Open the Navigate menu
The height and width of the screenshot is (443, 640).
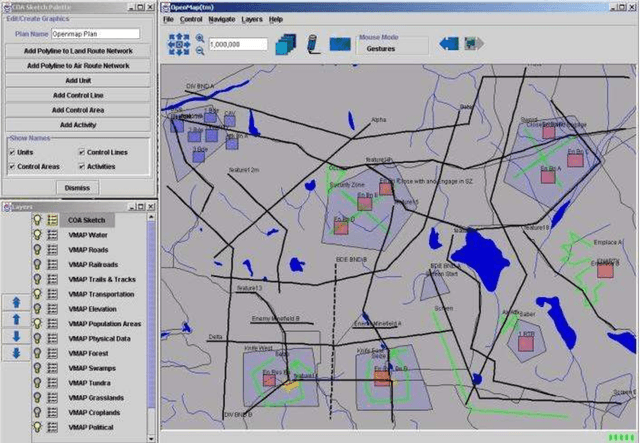(221, 19)
